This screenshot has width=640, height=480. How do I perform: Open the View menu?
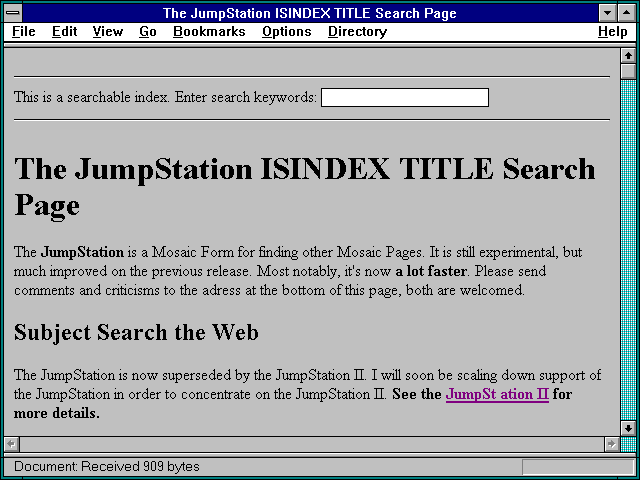(107, 31)
